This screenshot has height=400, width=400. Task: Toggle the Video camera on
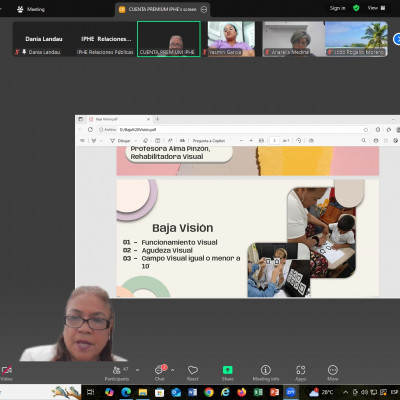click(6, 373)
